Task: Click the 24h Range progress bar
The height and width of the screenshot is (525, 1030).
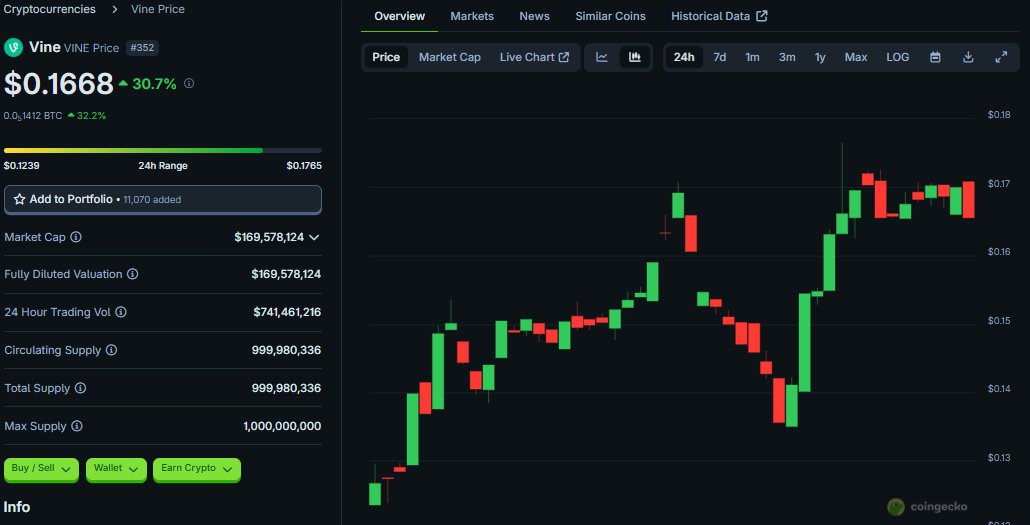Action: (x=163, y=150)
